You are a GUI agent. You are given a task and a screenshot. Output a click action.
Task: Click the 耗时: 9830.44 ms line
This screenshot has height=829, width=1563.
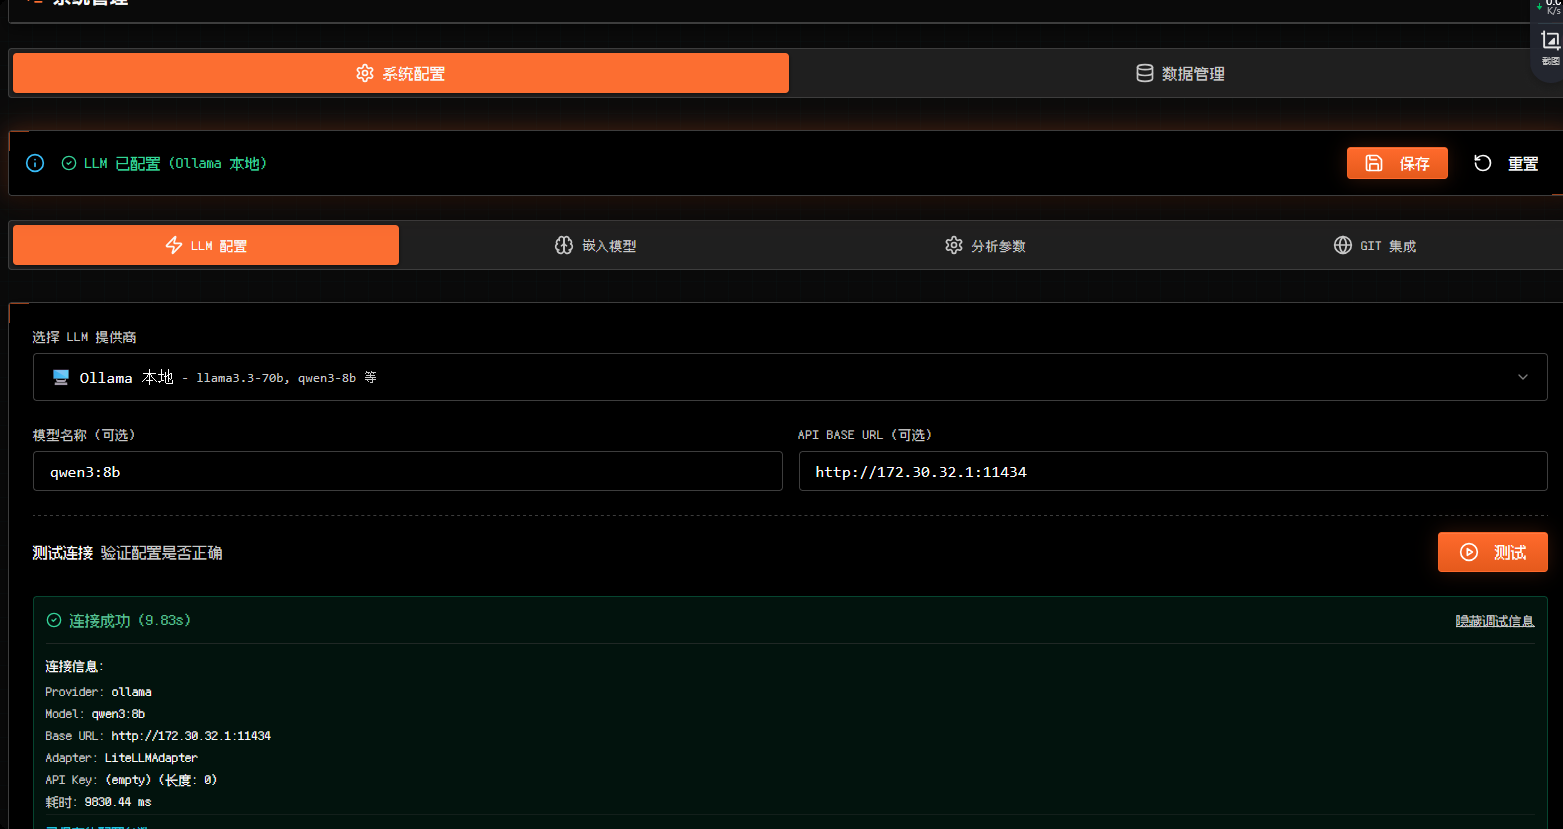98,802
